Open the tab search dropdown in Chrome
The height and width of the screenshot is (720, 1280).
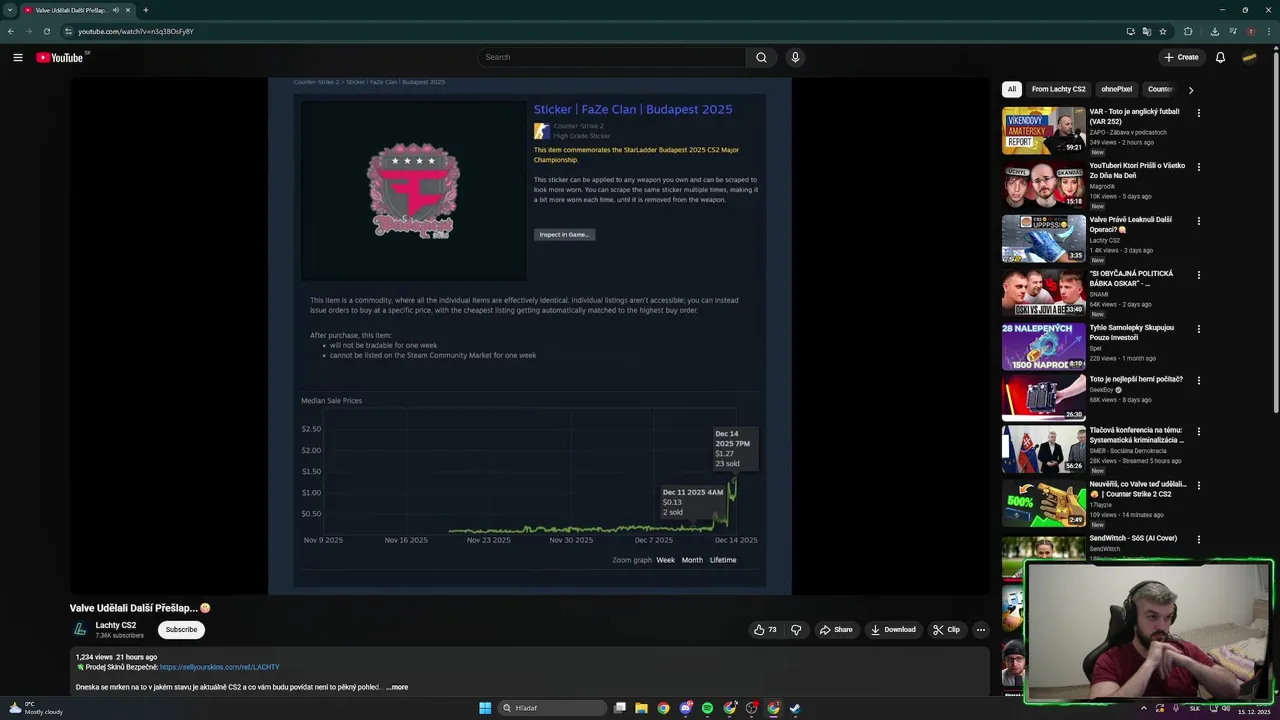pyautogui.click(x=10, y=10)
